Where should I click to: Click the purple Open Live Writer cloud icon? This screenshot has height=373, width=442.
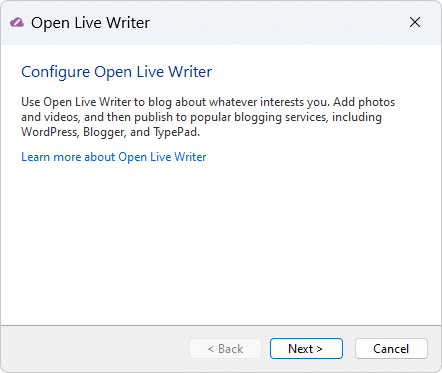[17, 23]
